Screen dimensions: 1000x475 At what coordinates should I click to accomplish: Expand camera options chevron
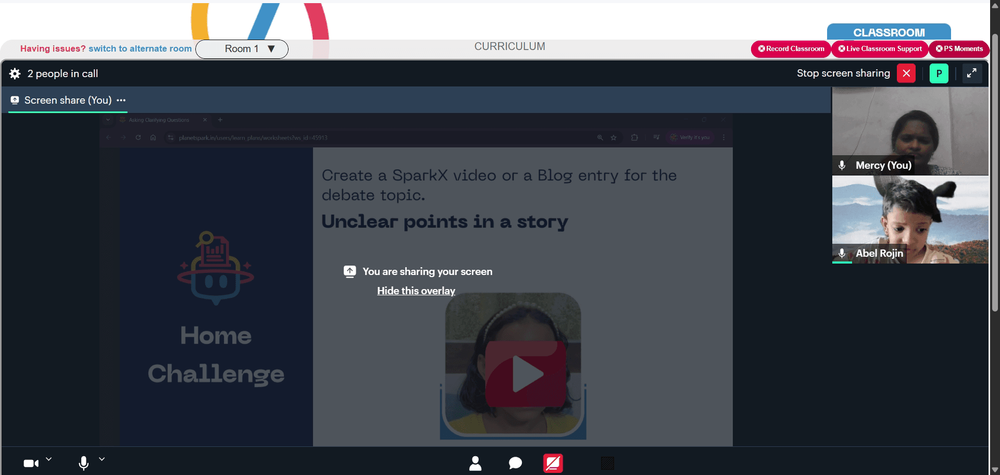(49, 459)
